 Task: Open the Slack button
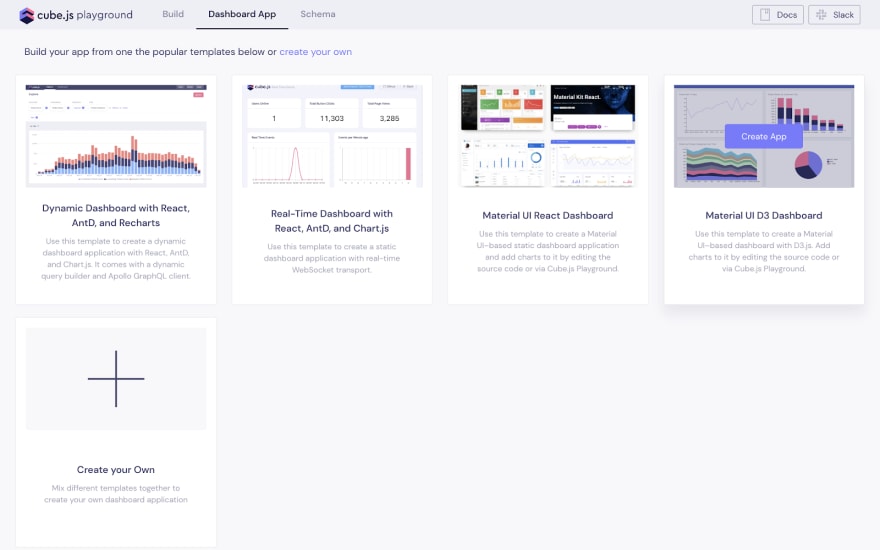(834, 15)
